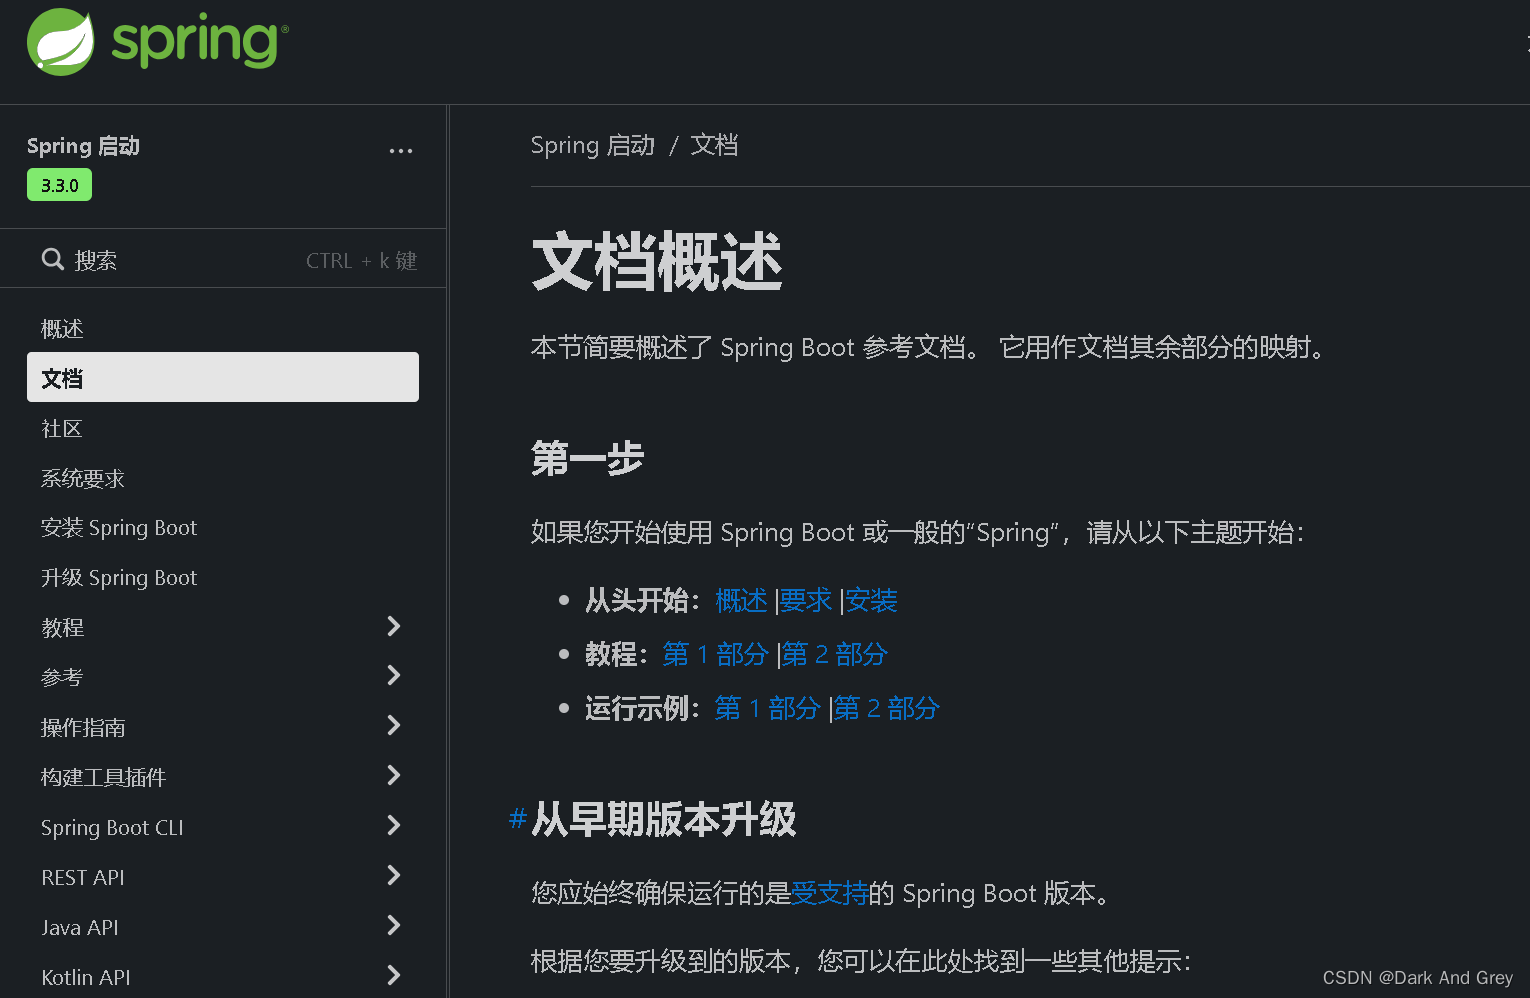Expand the Kotlin API chevron
The image size is (1530, 998).
(394, 975)
